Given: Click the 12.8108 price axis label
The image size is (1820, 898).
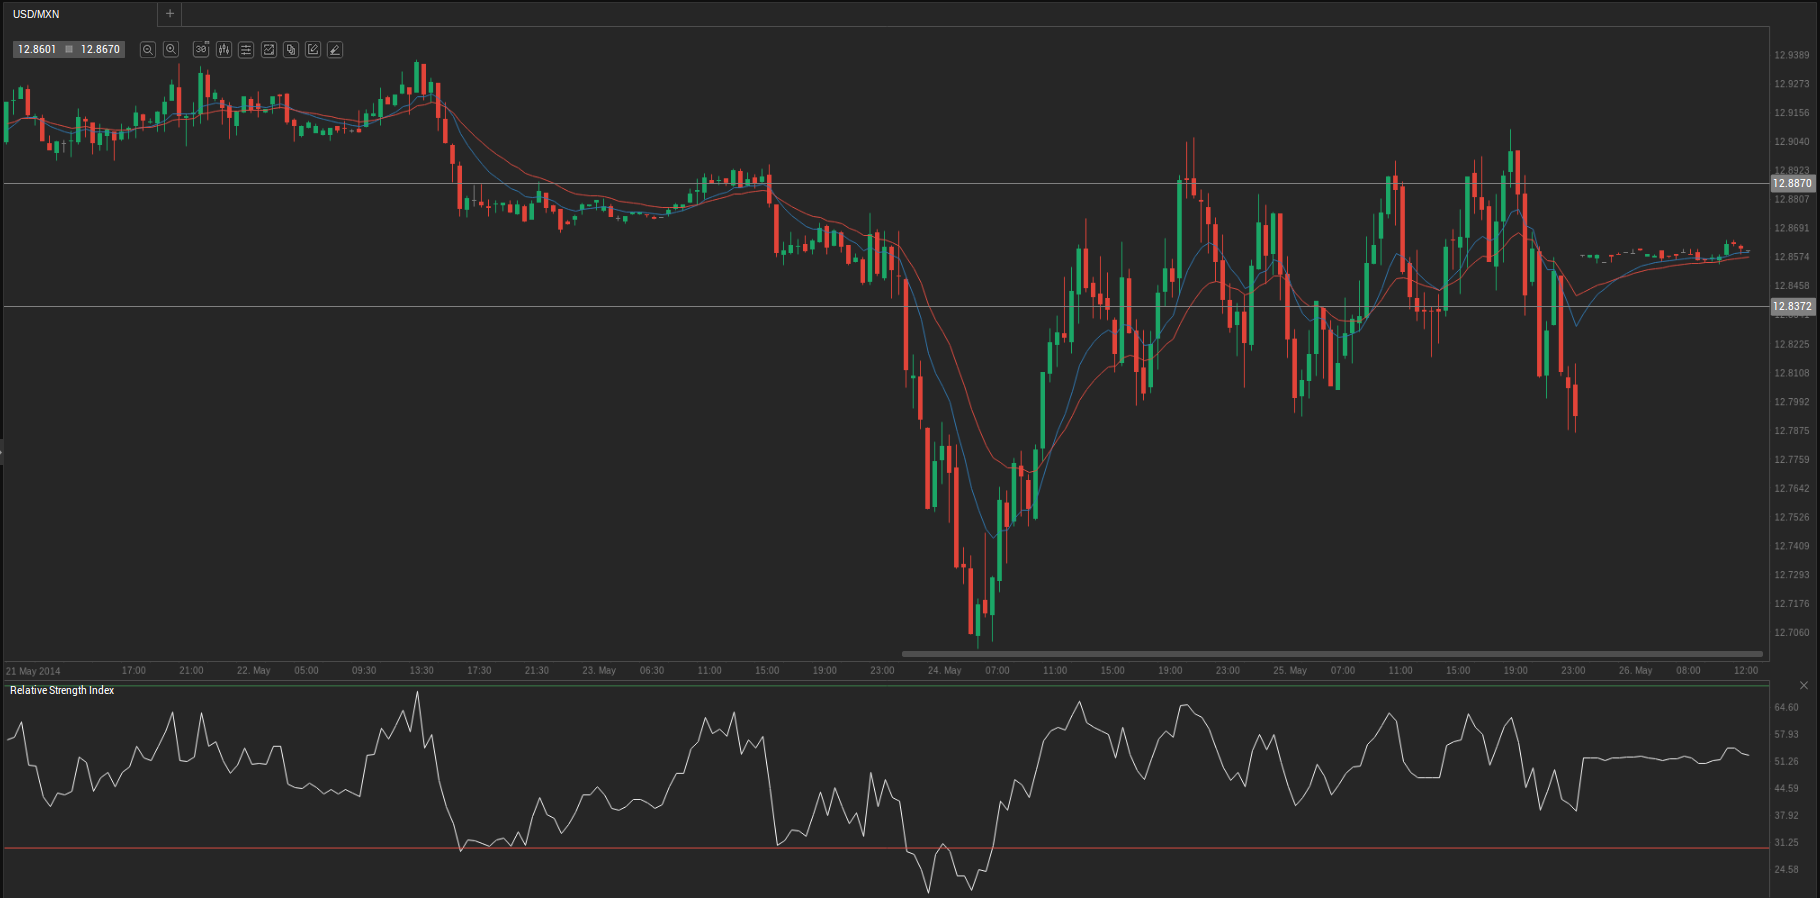Looking at the screenshot, I should pos(1791,373).
